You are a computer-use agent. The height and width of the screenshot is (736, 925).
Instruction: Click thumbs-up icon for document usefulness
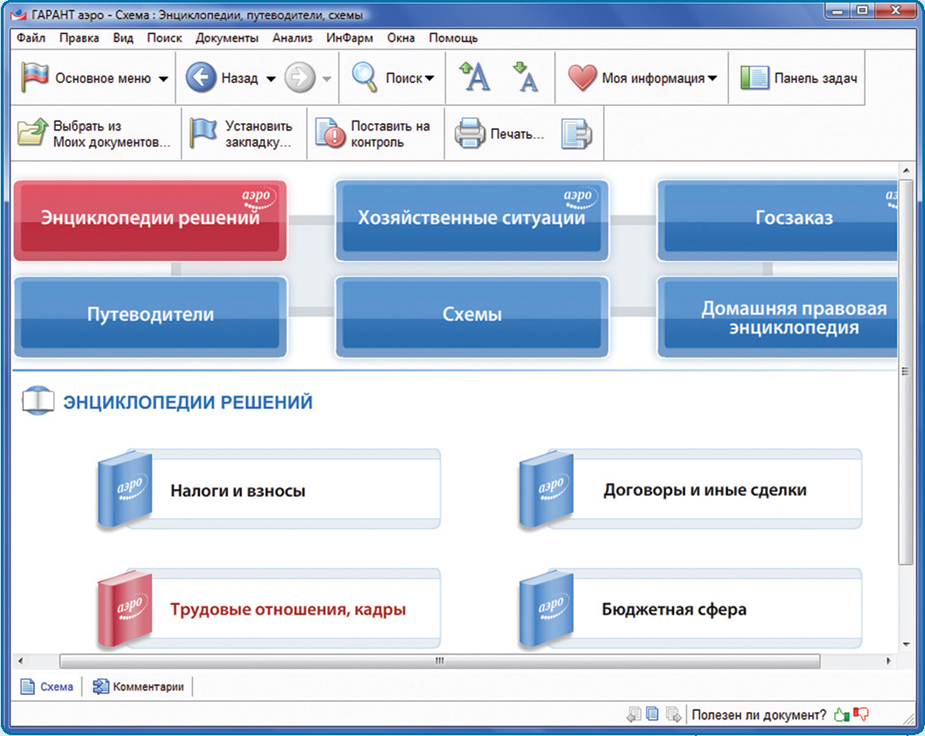(841, 714)
